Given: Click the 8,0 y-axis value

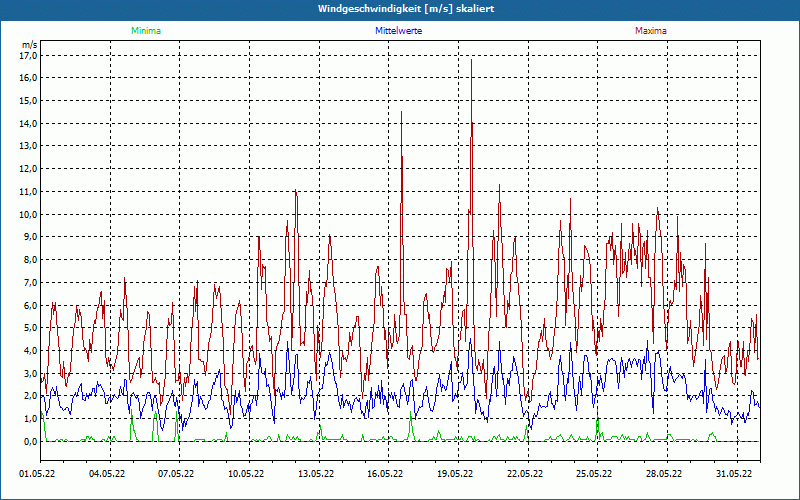Looking at the screenshot, I should pyautogui.click(x=32, y=260).
